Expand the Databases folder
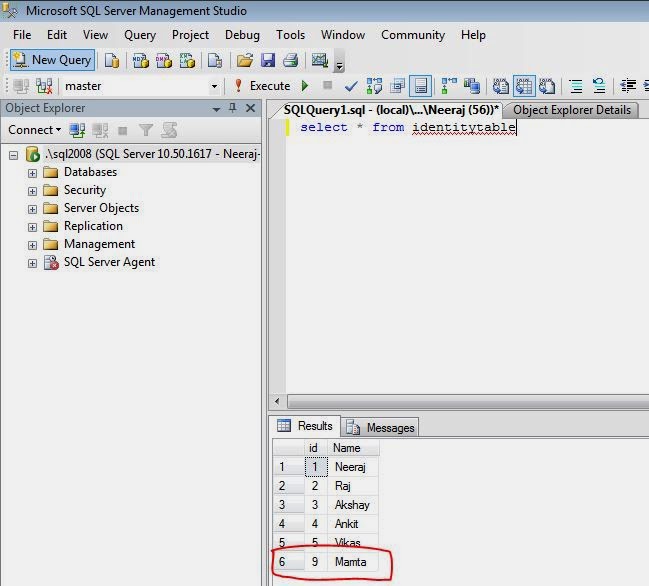The height and width of the screenshot is (586, 649). [32, 173]
